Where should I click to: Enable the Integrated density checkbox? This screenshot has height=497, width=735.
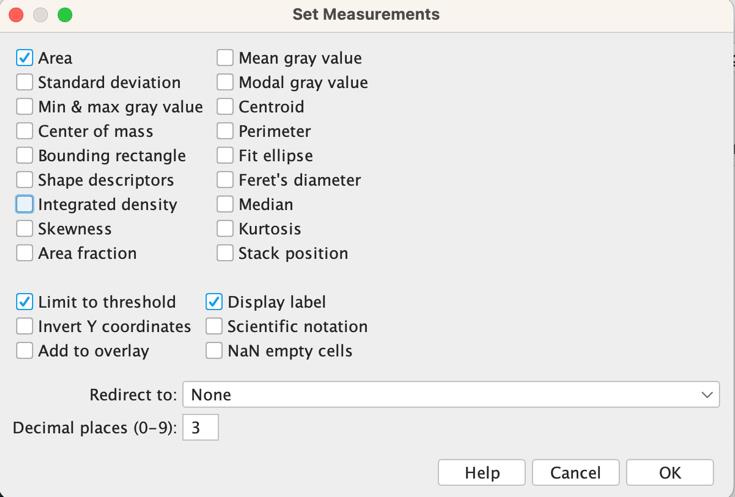pos(24,204)
